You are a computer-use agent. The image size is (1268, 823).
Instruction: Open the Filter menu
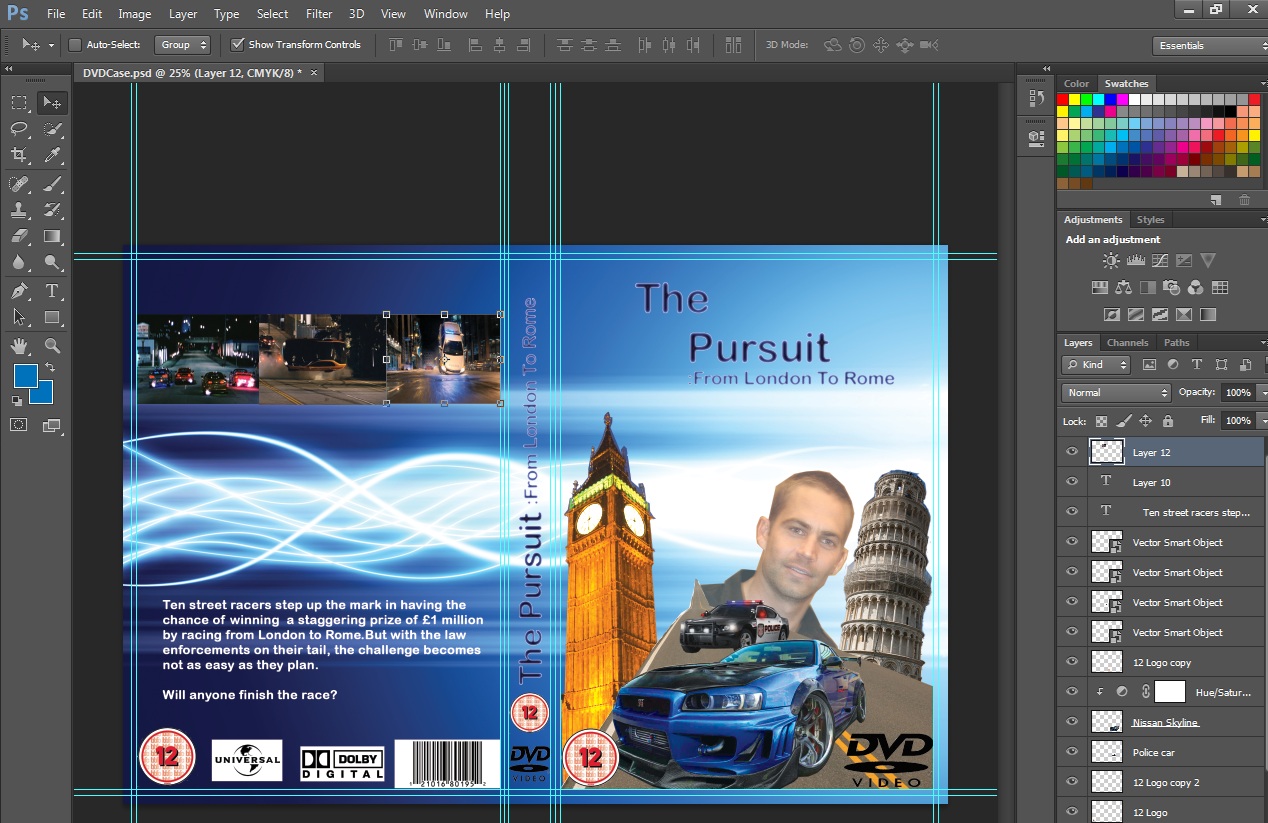point(318,14)
